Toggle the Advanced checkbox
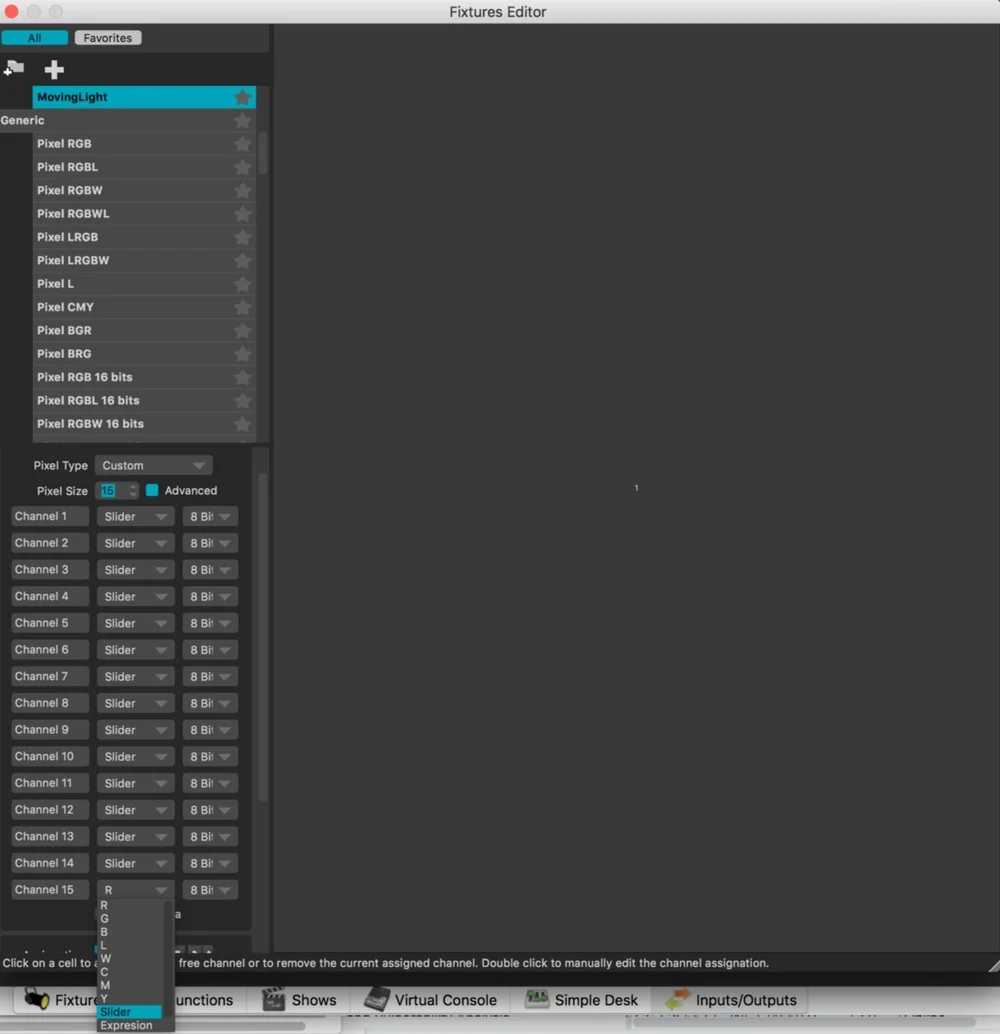This screenshot has height=1034, width=1000. tap(152, 490)
